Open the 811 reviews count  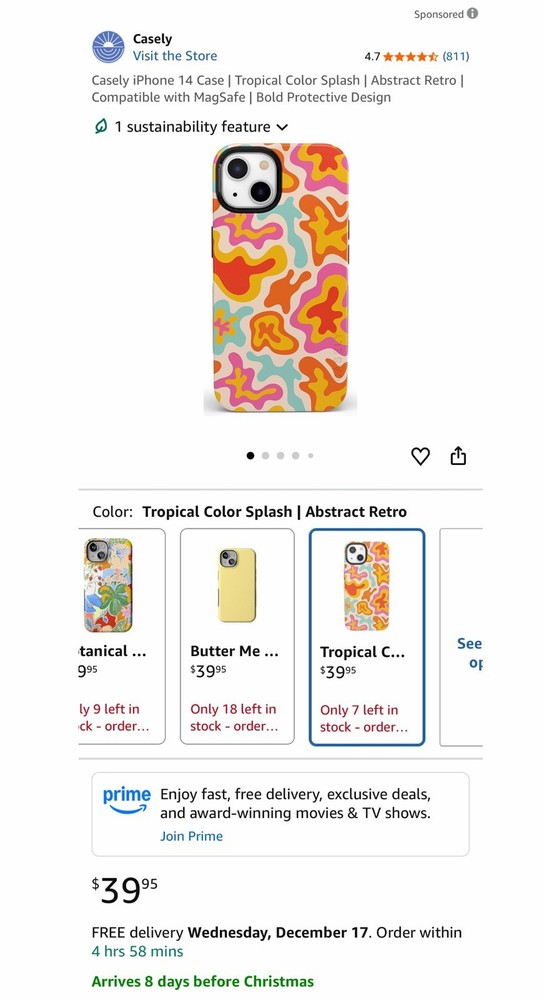[x=456, y=57]
